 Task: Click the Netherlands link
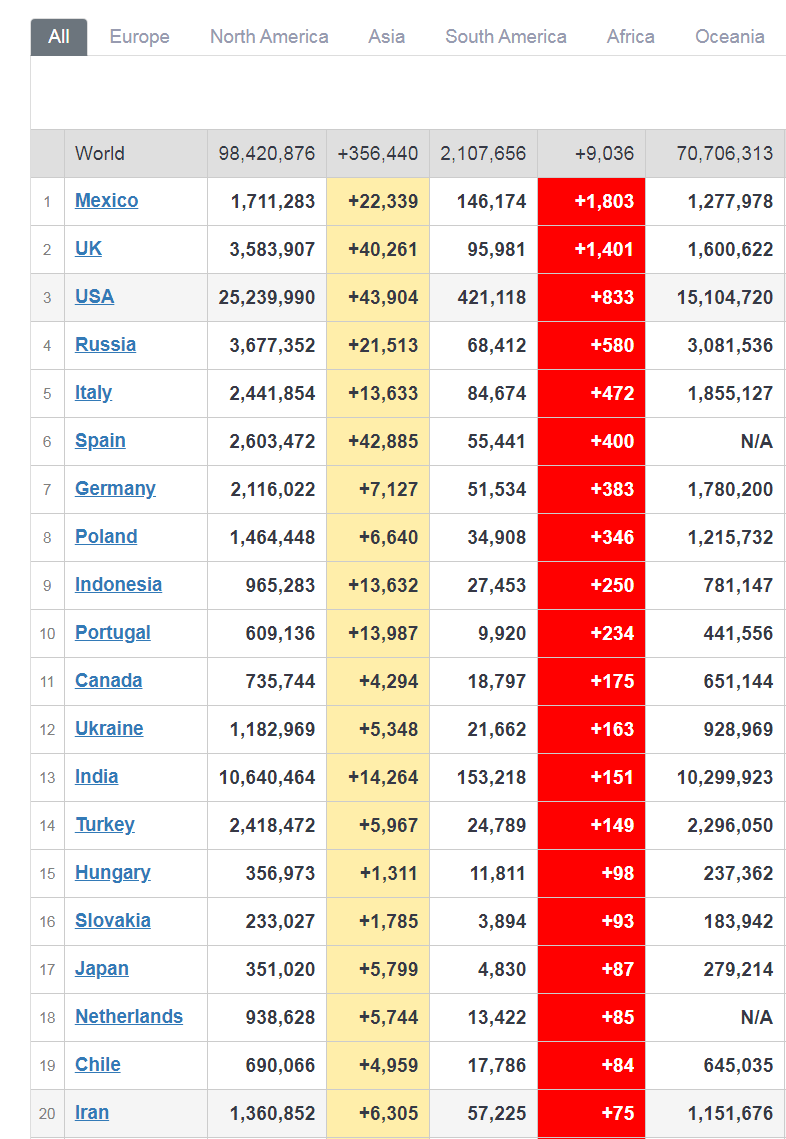129,1017
